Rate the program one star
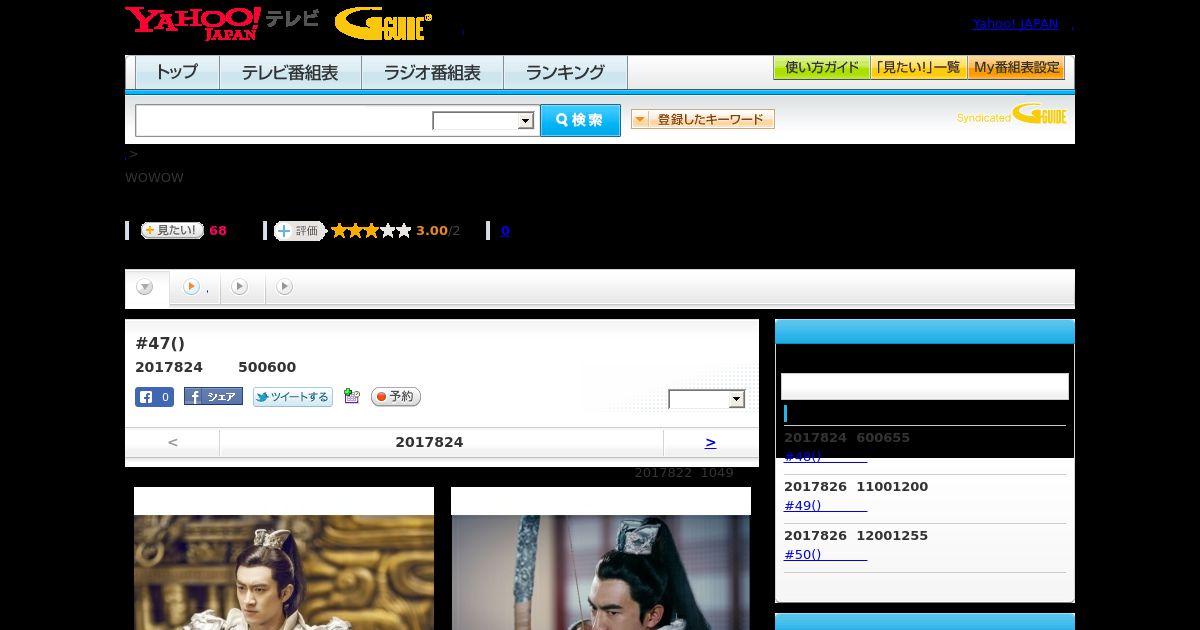Screen dimensions: 1200x630 tap(339, 231)
